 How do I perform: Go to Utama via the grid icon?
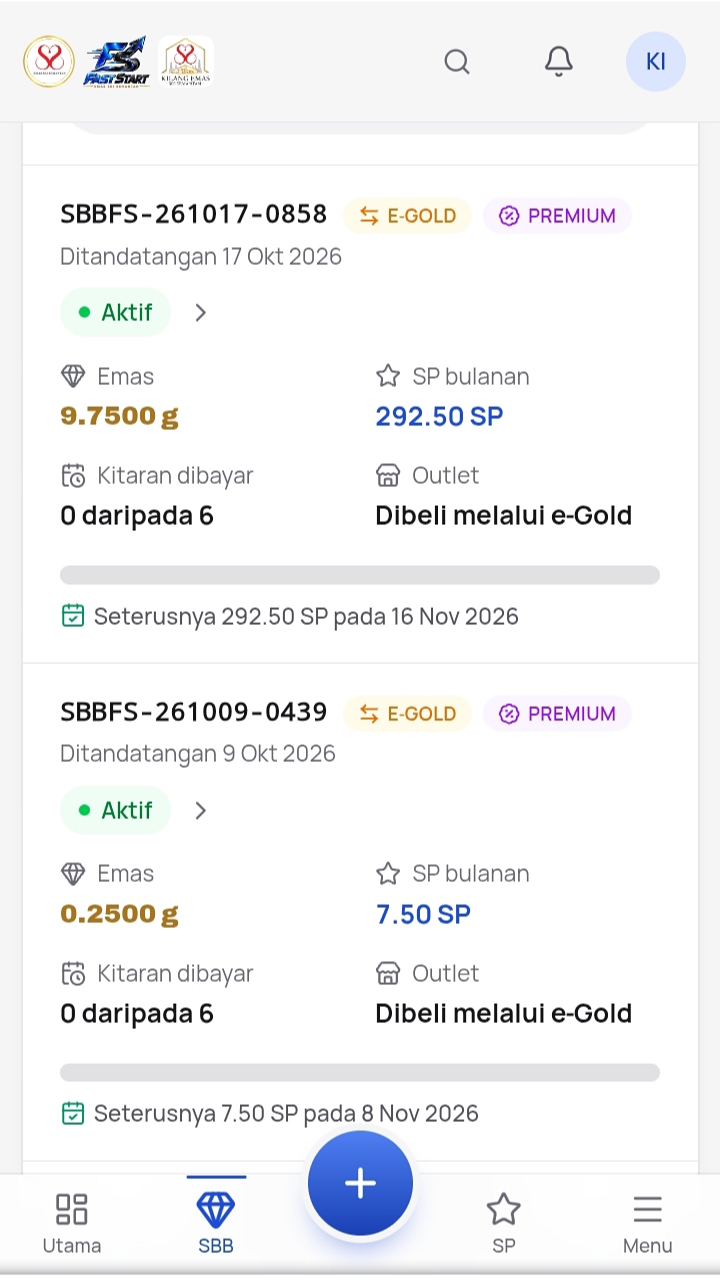tap(72, 1223)
